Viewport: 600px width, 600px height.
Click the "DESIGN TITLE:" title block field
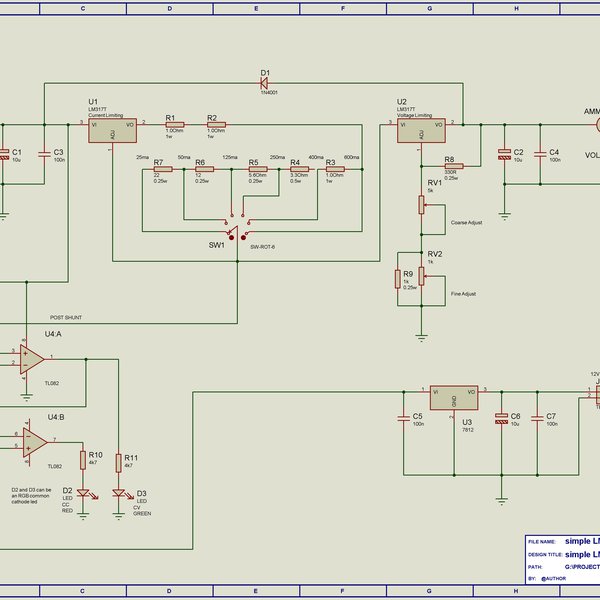pyautogui.click(x=545, y=554)
